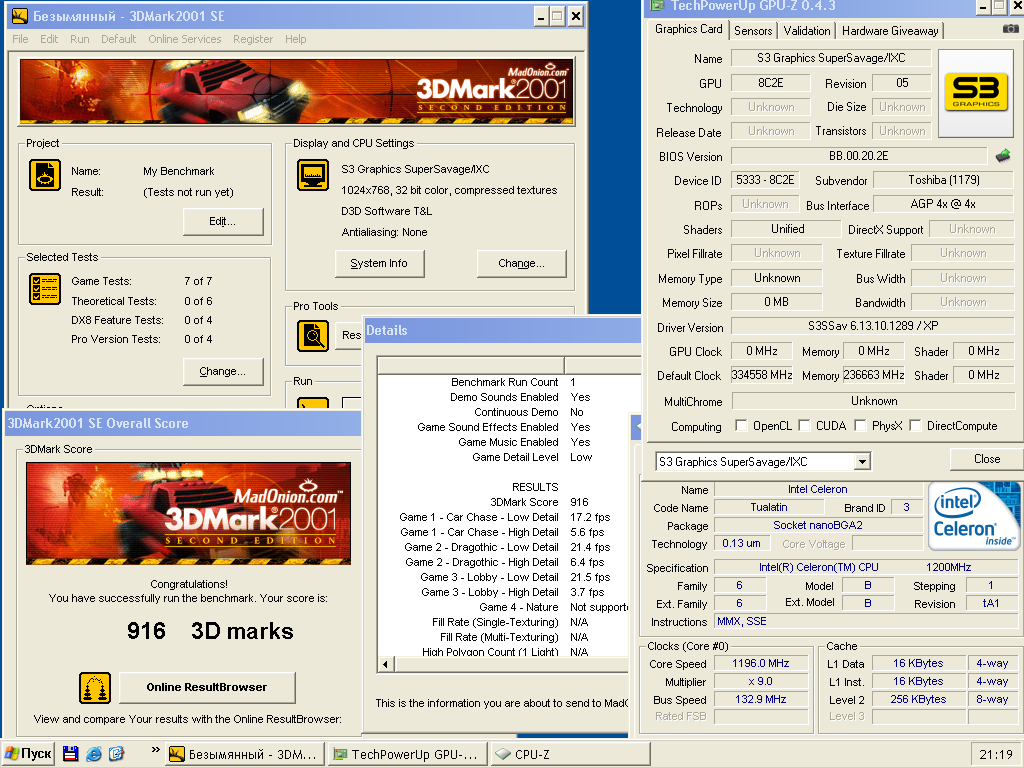1024x768 pixels.
Task: Click the CPU-Z Core Speed value 1196.0 MHz
Action: coord(760,664)
